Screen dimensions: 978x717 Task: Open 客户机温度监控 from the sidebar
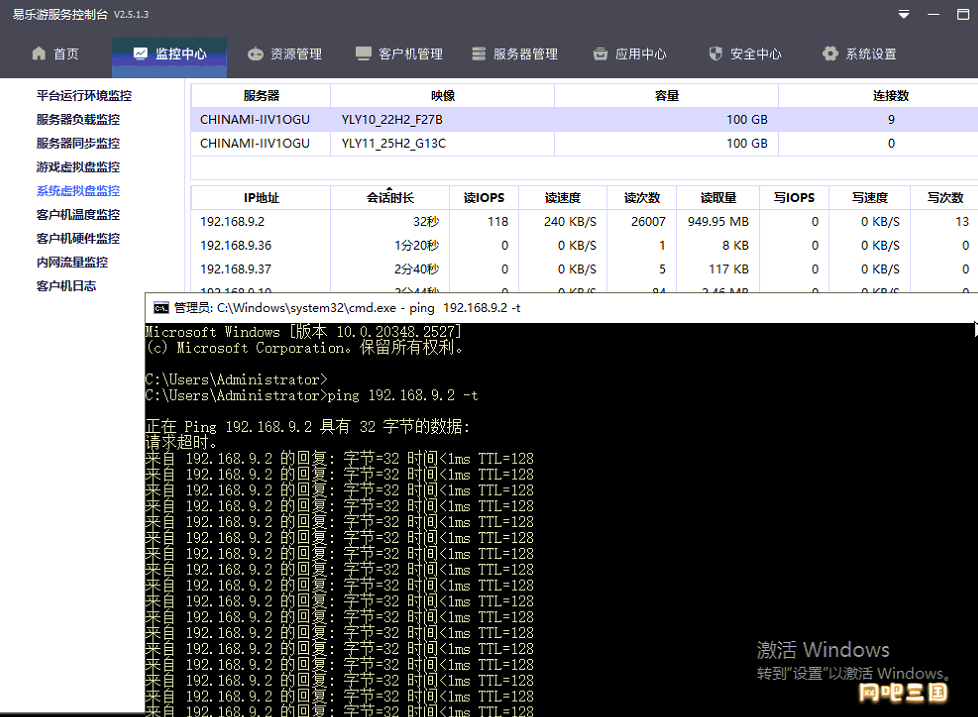(78, 214)
